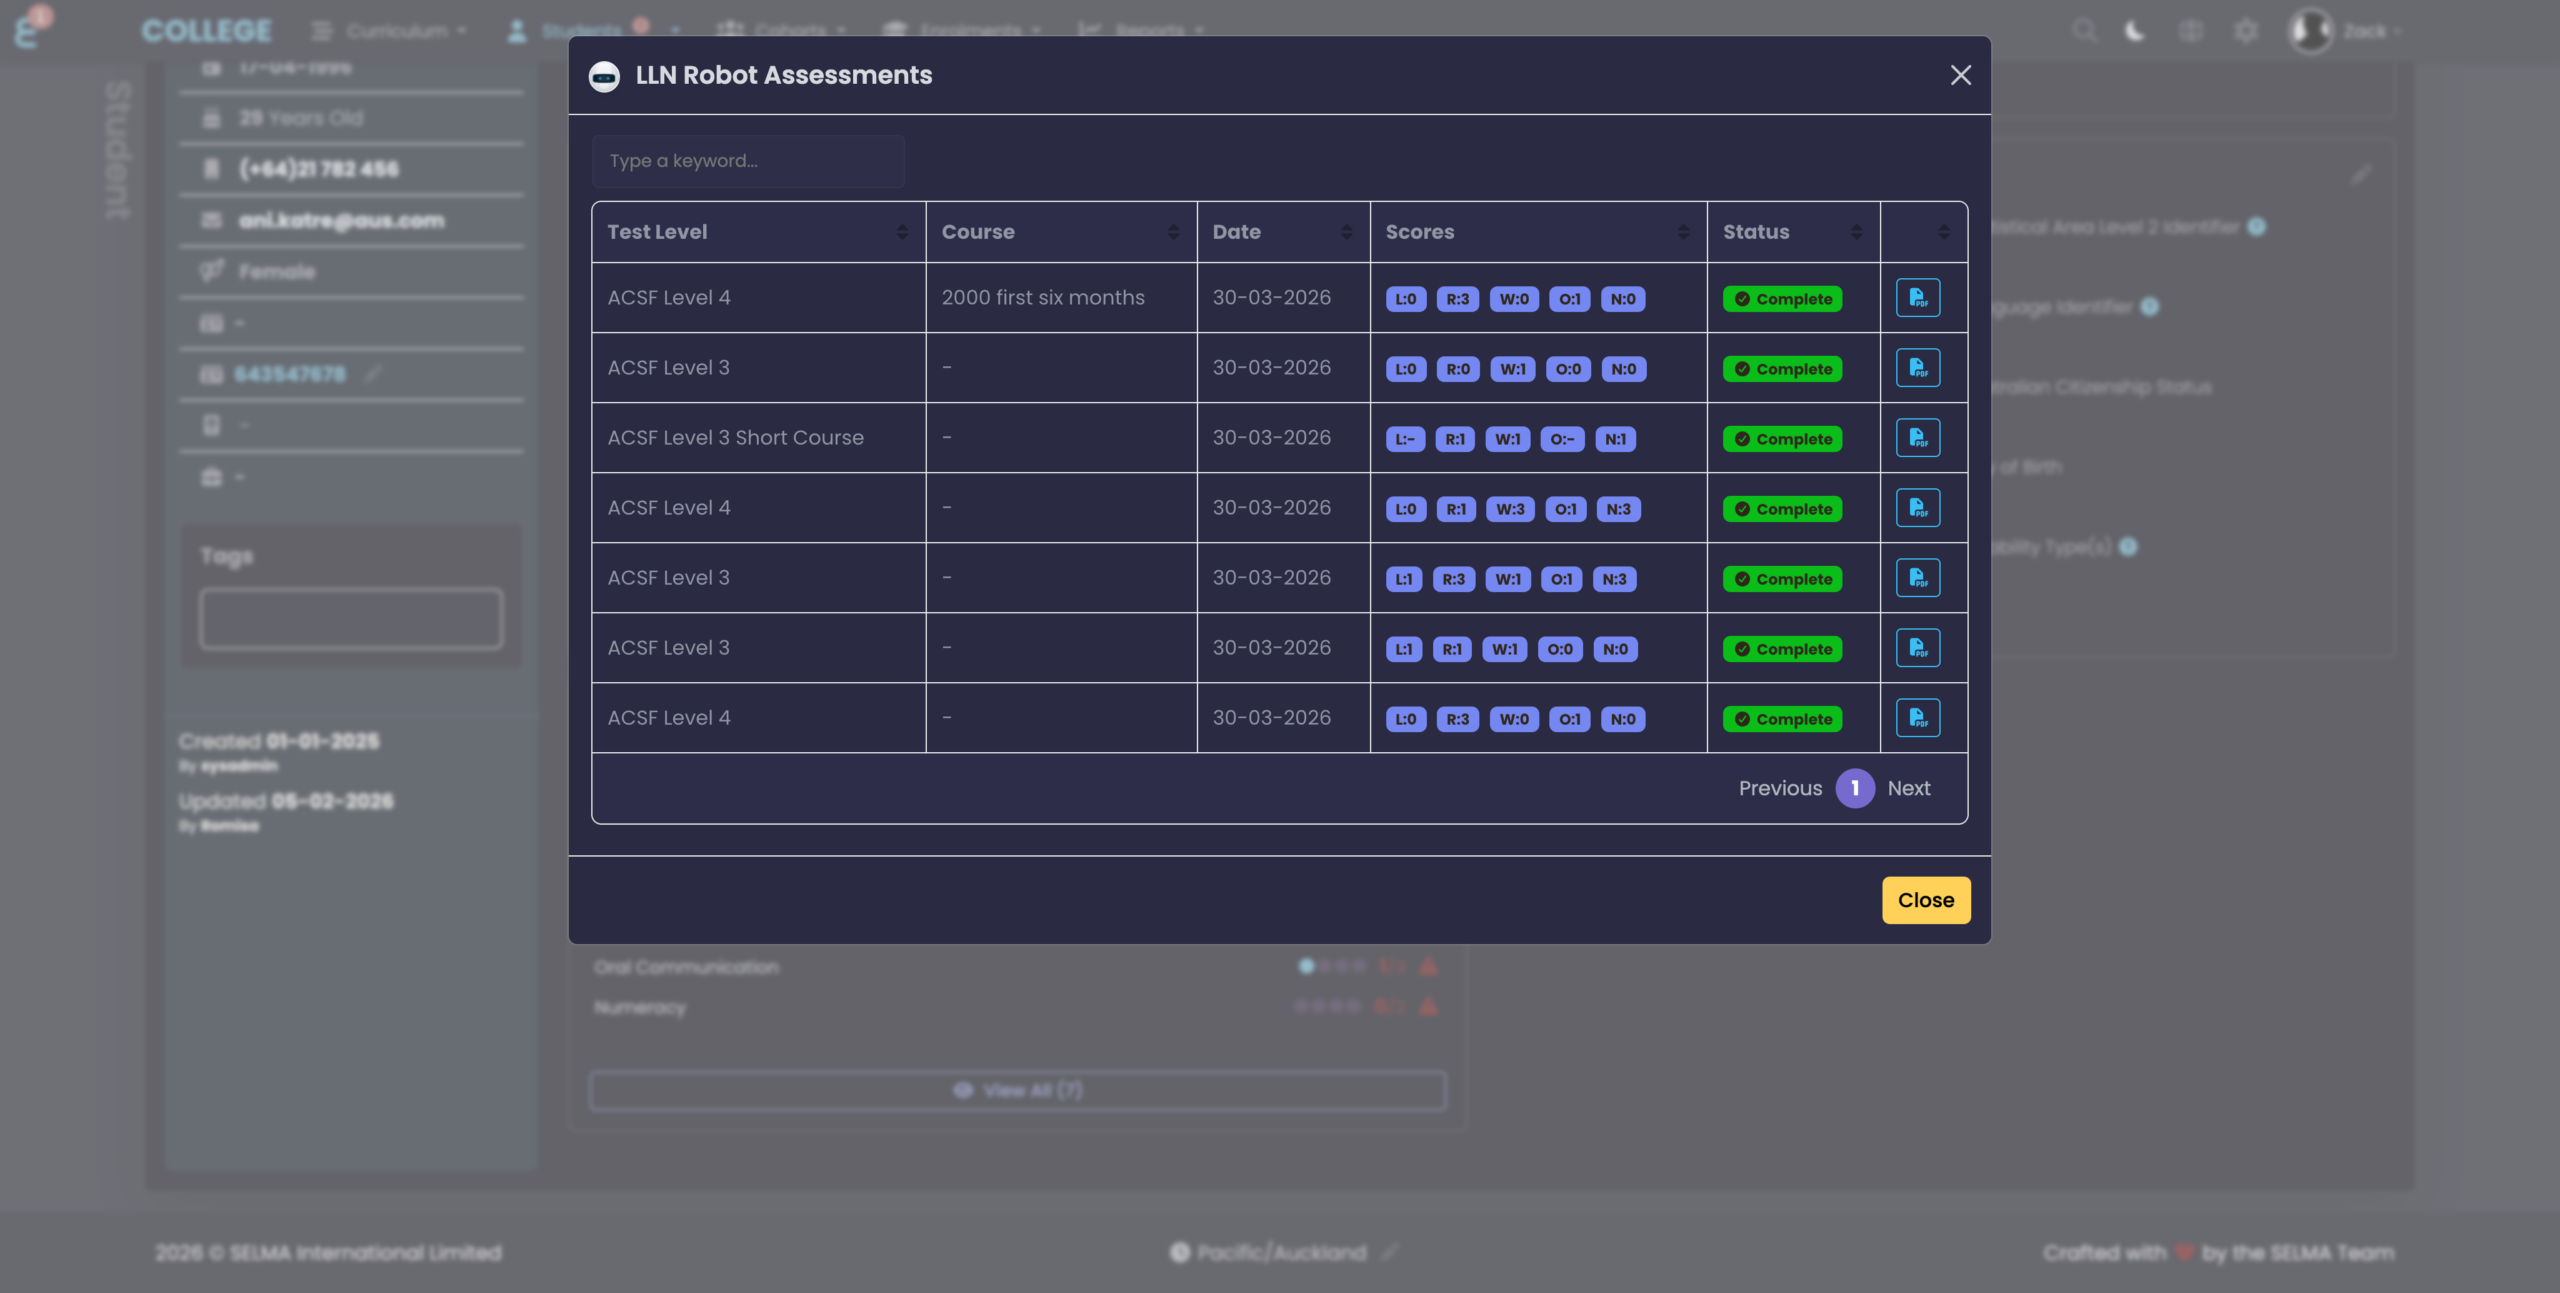This screenshot has width=2560, height=1293.
Task: Go to the Next page of assessments
Action: pyautogui.click(x=1908, y=788)
